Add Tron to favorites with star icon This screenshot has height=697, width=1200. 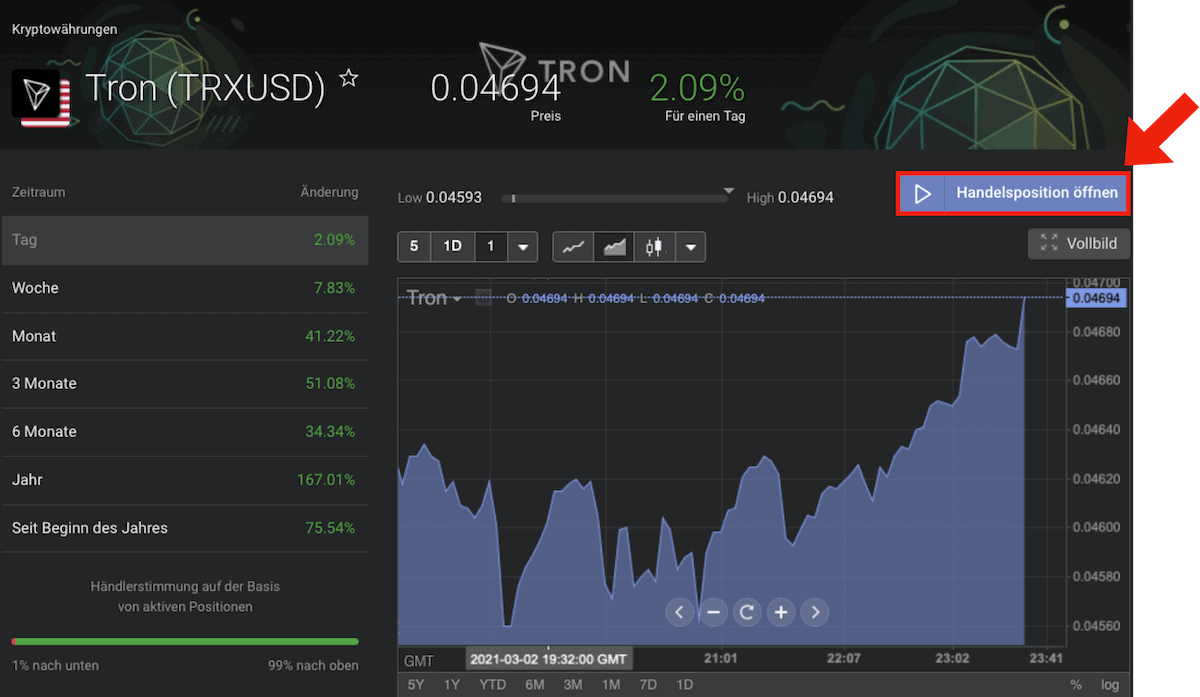[x=348, y=79]
